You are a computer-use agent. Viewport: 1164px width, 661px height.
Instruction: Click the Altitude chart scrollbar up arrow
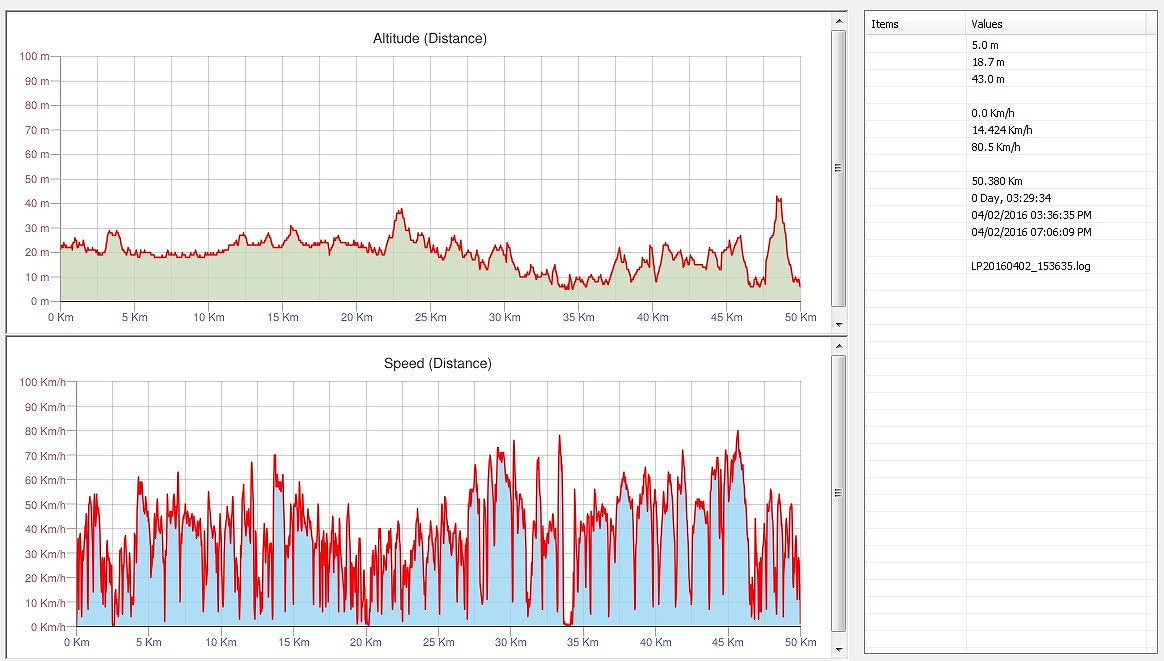838,19
